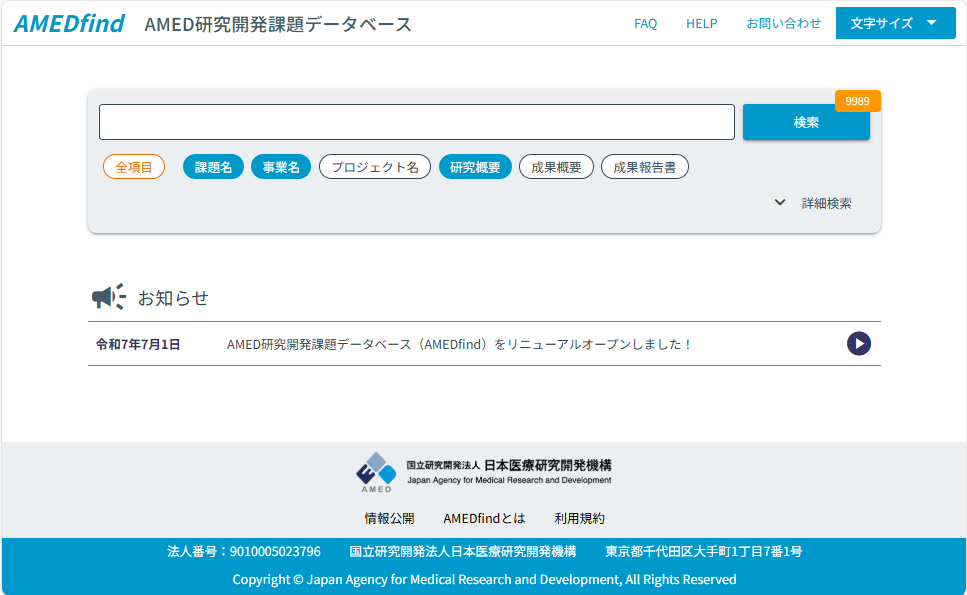This screenshot has height=595, width=967.
Task: Toggle the 課題名 filter
Action: (213, 167)
